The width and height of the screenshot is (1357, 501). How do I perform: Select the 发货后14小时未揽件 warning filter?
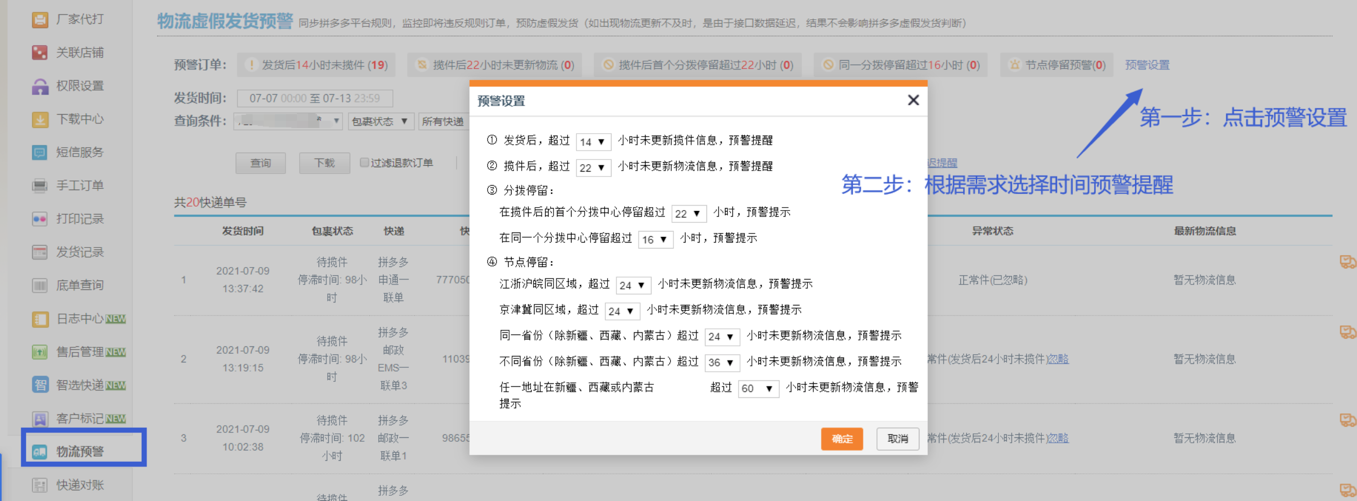[316, 65]
